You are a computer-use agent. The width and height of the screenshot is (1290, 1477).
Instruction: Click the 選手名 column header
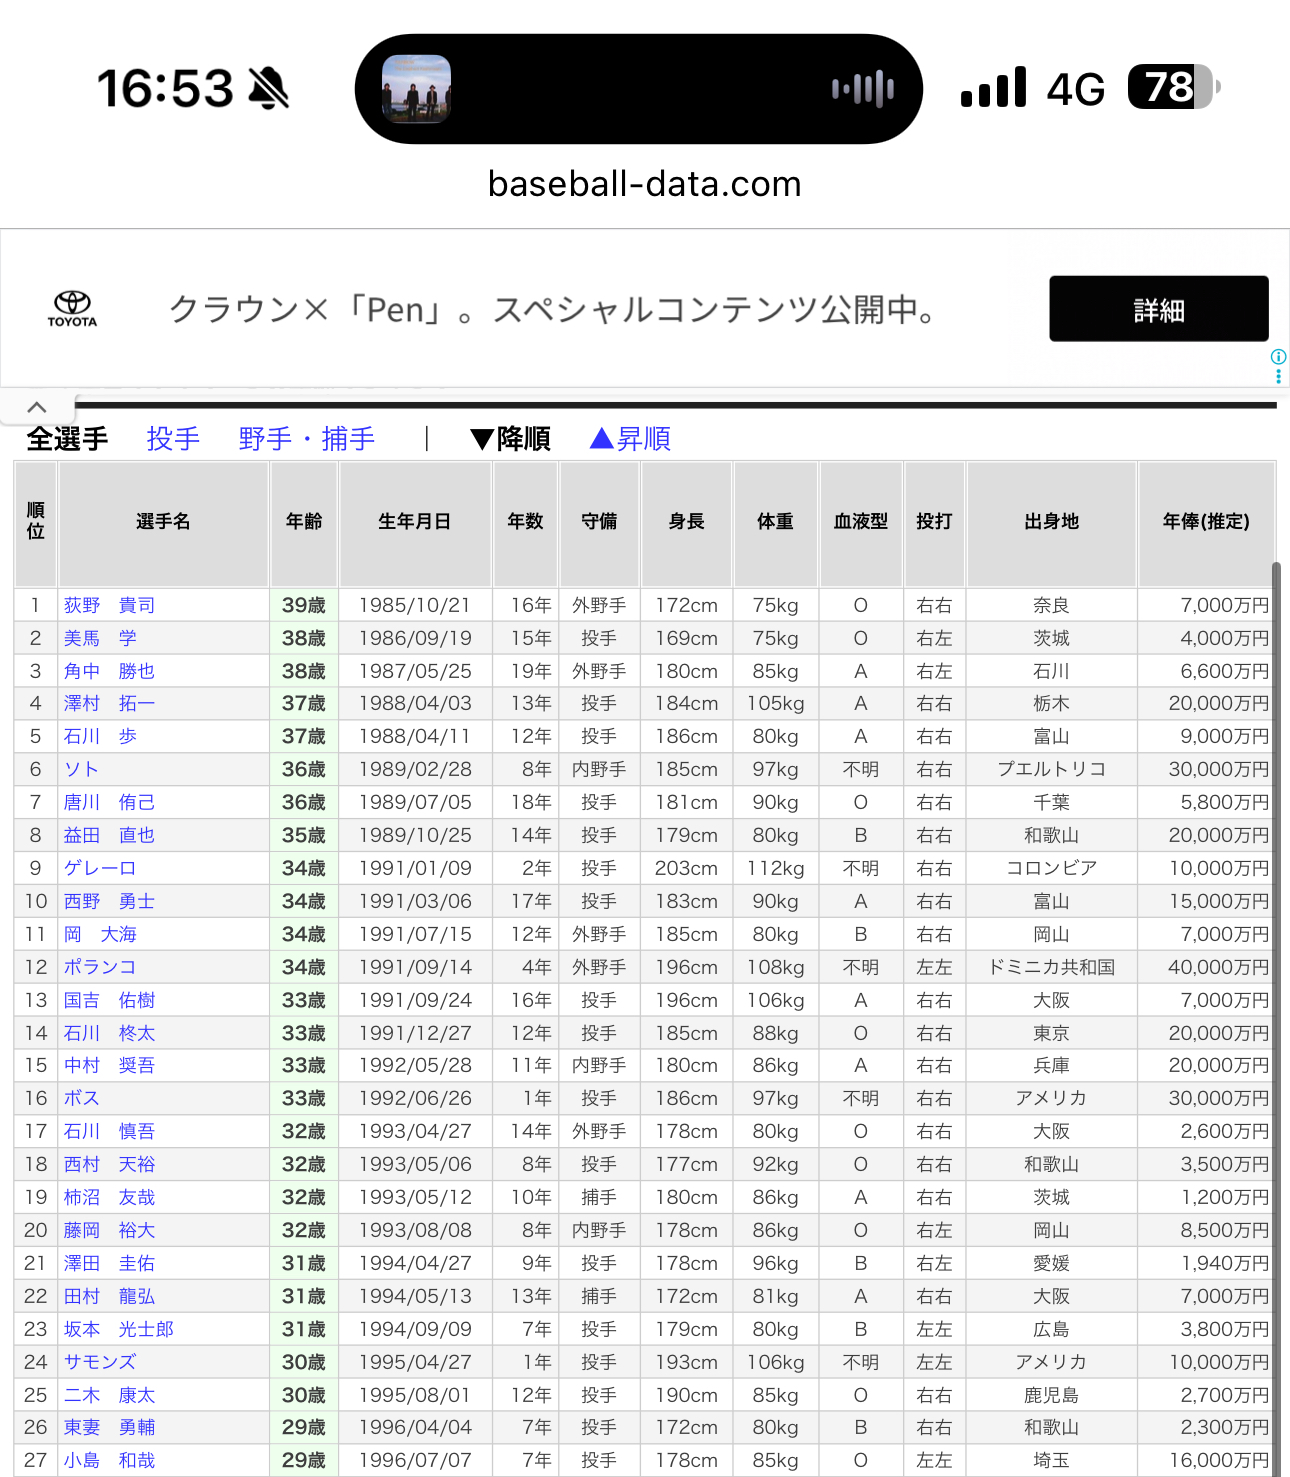click(163, 522)
